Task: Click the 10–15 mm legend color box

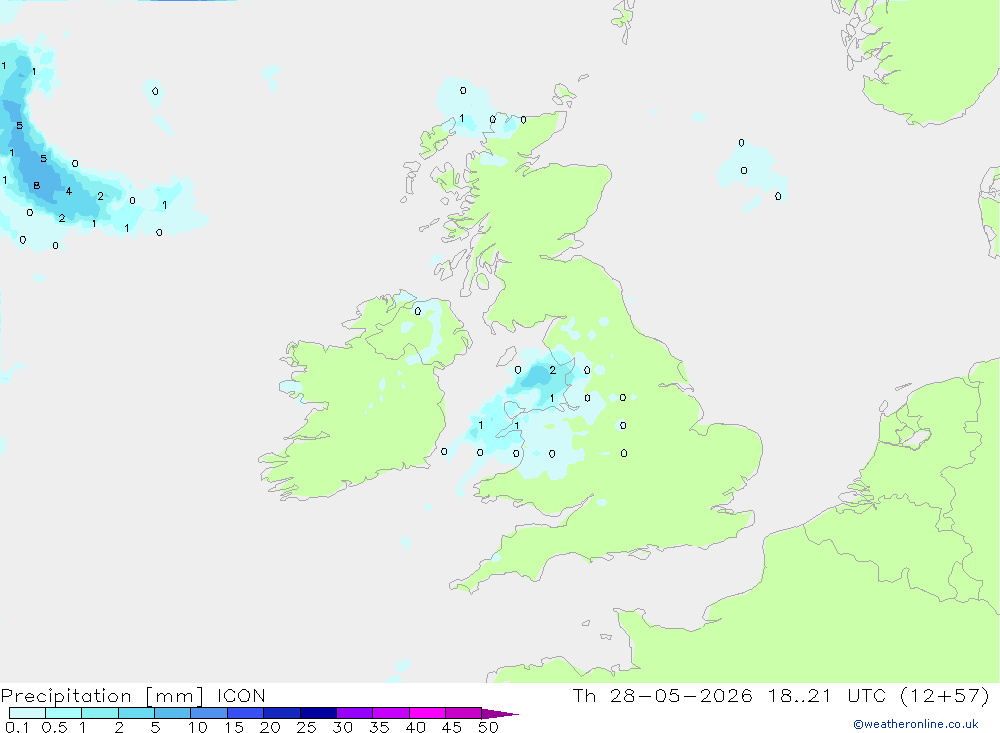Action: (209, 713)
